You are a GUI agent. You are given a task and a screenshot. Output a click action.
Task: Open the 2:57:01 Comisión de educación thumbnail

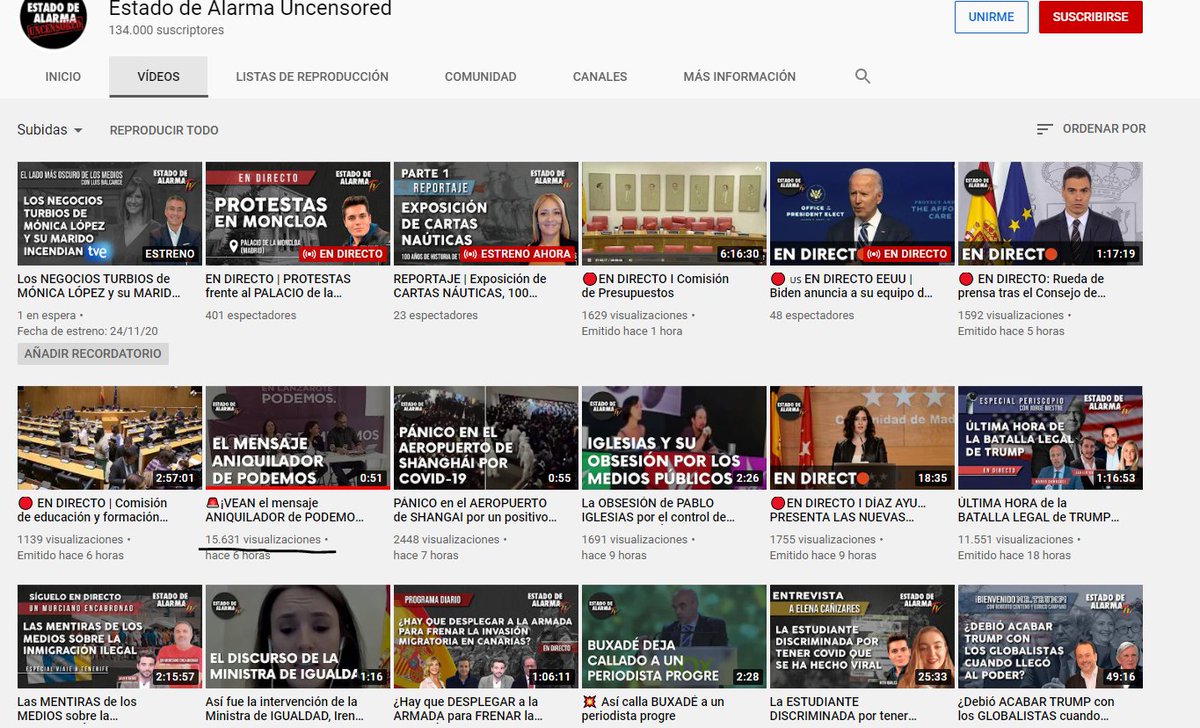click(110, 438)
